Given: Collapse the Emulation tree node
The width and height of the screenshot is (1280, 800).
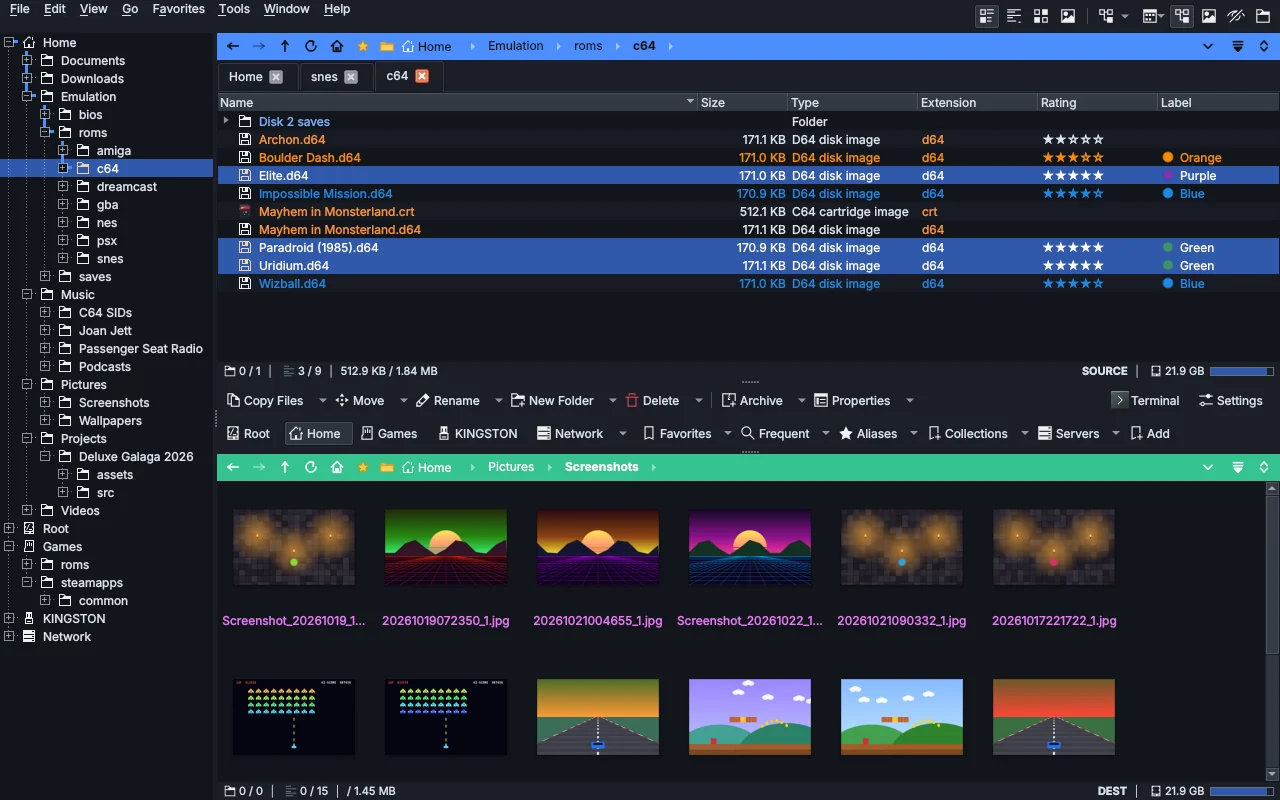Looking at the screenshot, I should coord(27,97).
